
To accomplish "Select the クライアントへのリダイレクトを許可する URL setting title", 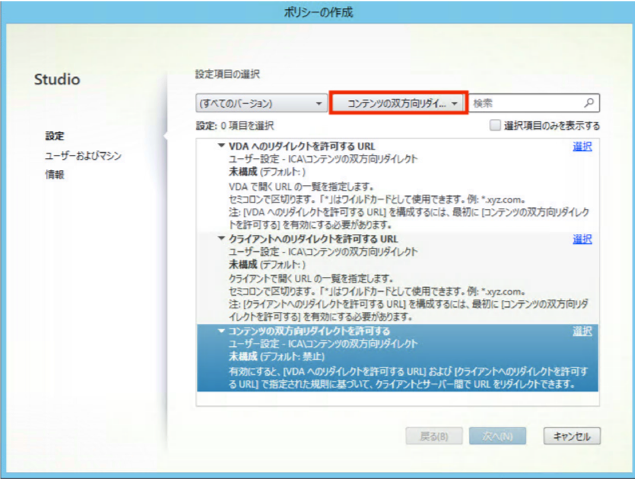I will coord(313,240).
